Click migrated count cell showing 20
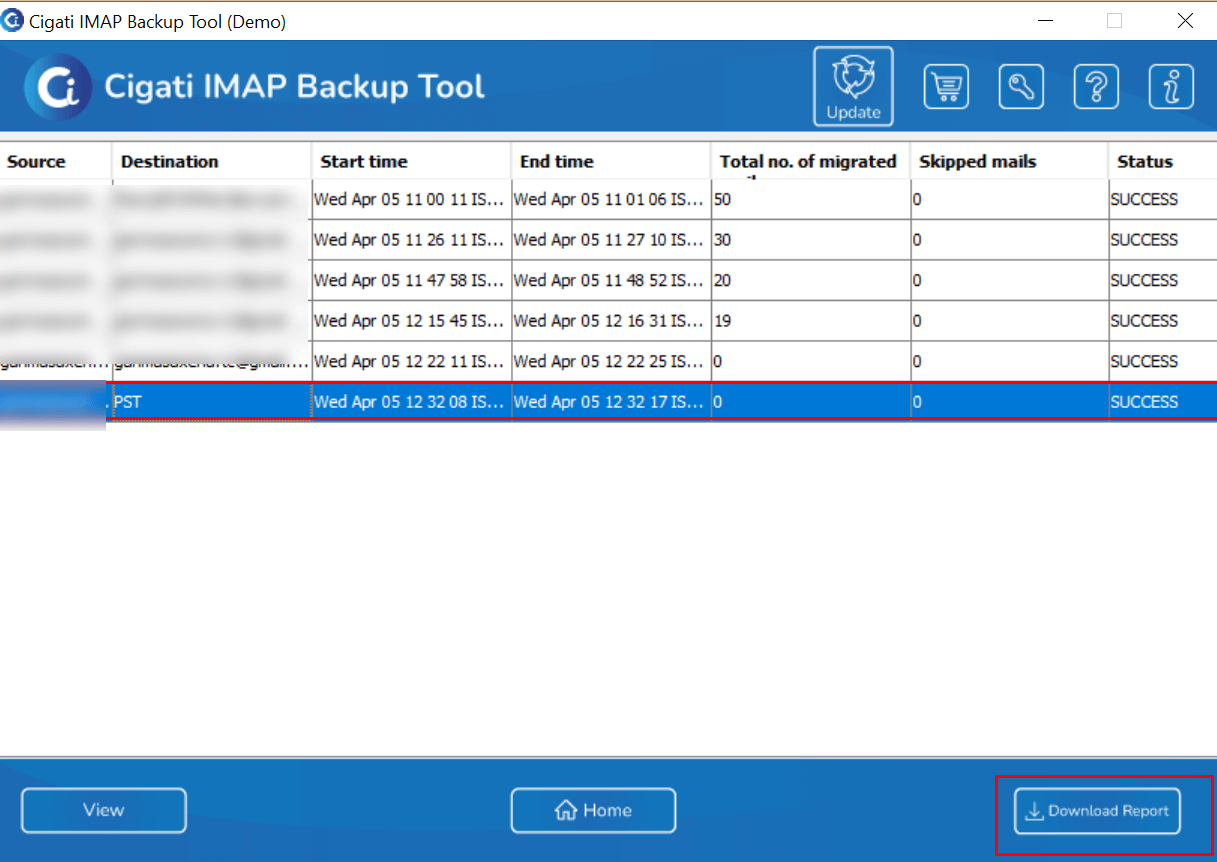 pos(811,280)
